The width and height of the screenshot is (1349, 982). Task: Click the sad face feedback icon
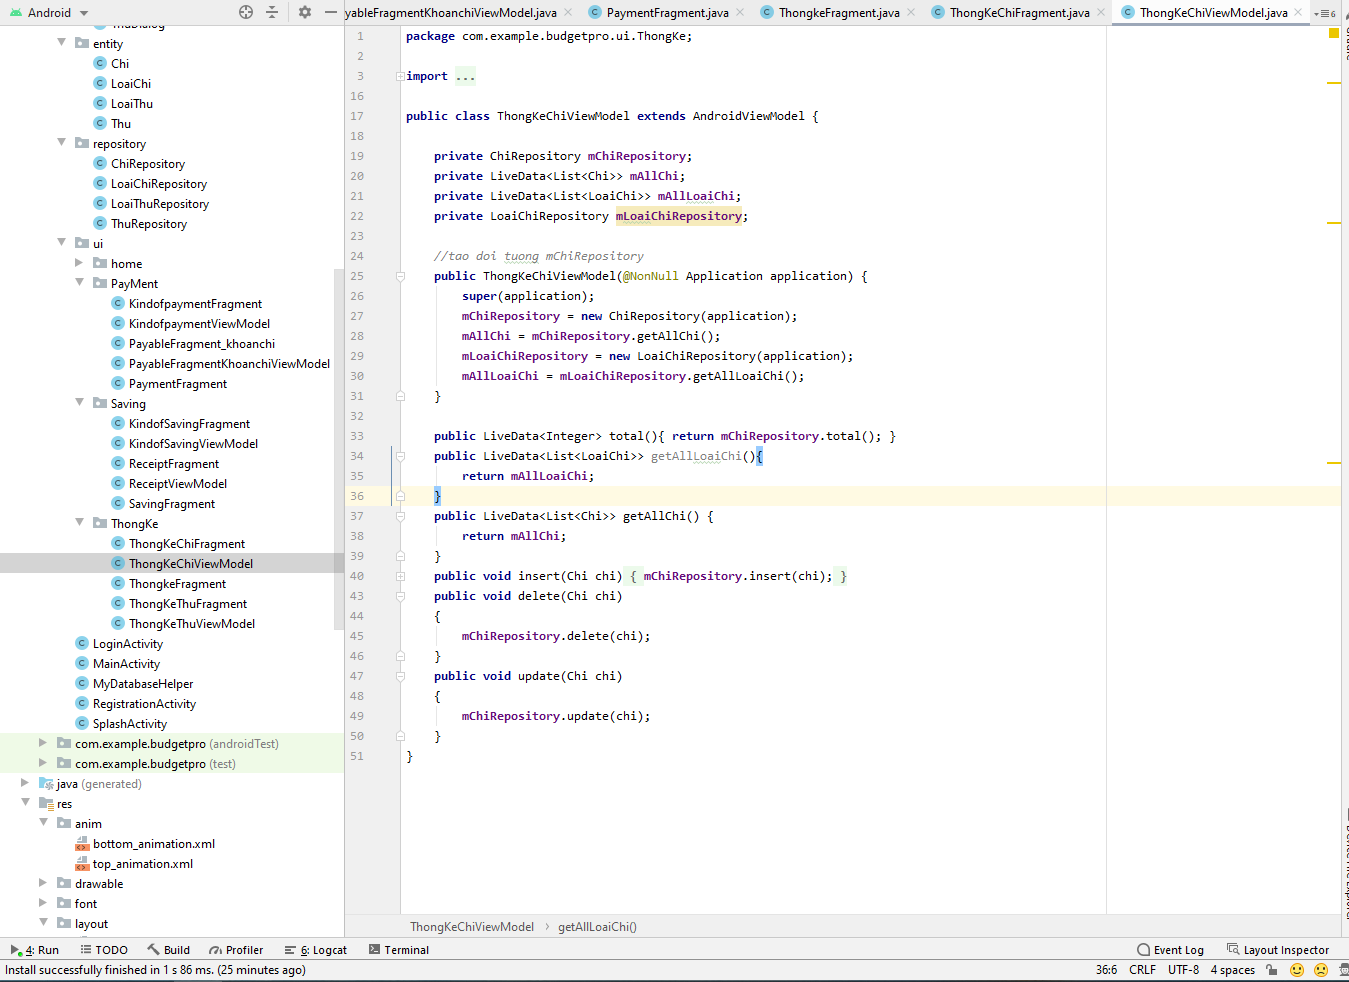point(1321,970)
